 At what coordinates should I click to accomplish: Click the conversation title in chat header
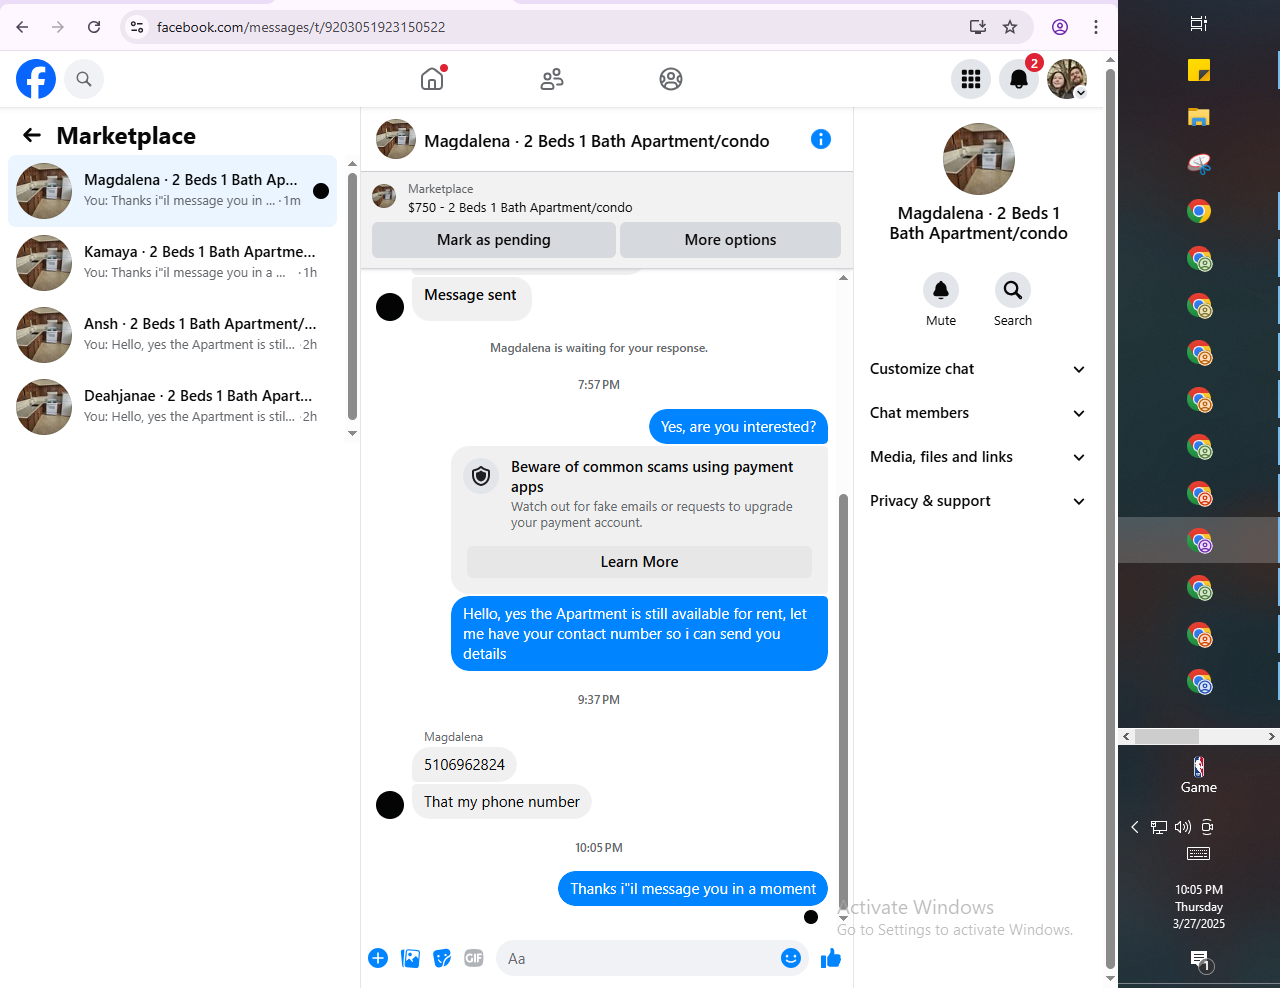(x=597, y=141)
